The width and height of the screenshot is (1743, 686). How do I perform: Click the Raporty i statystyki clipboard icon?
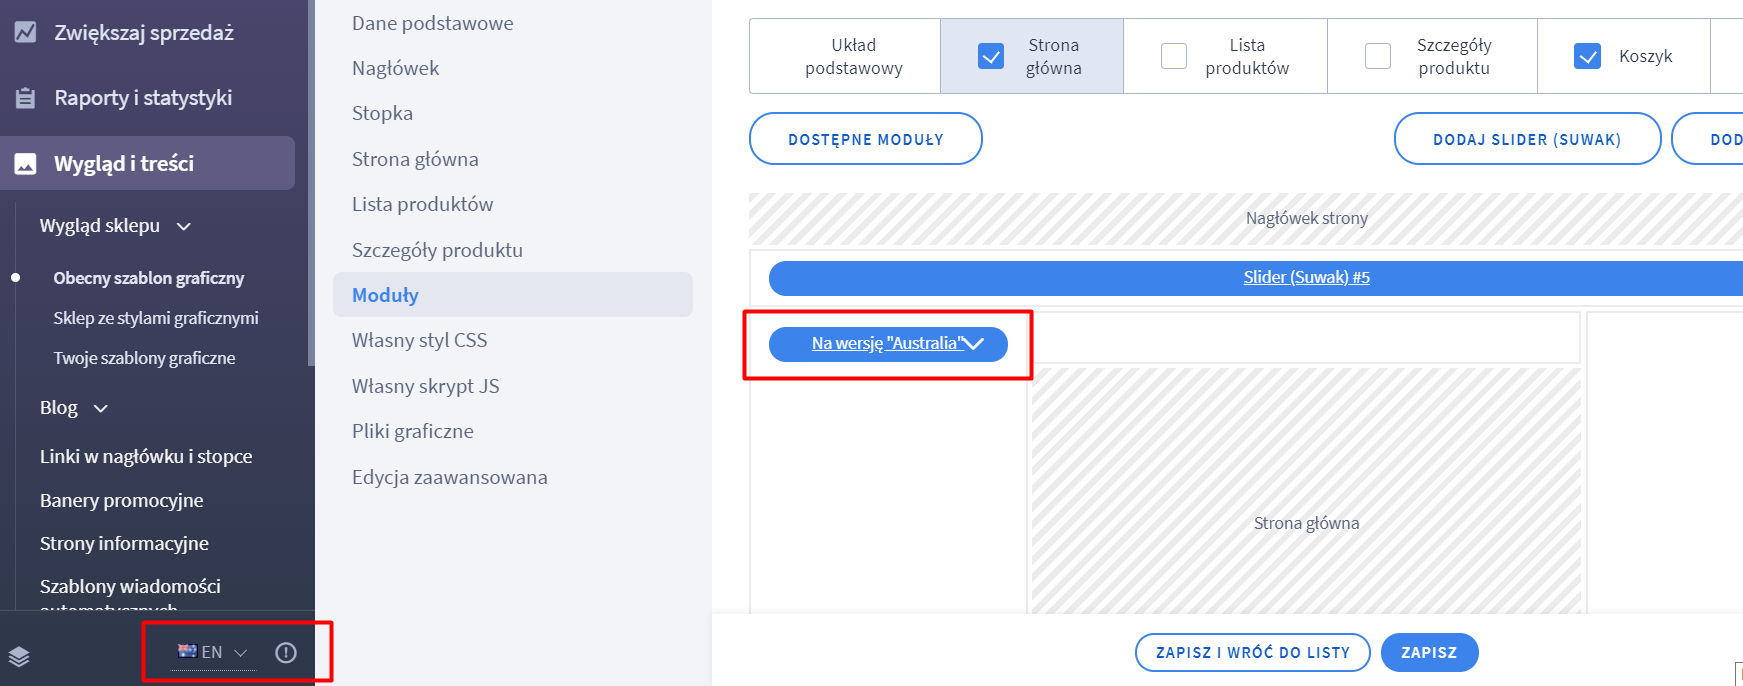pos(25,98)
